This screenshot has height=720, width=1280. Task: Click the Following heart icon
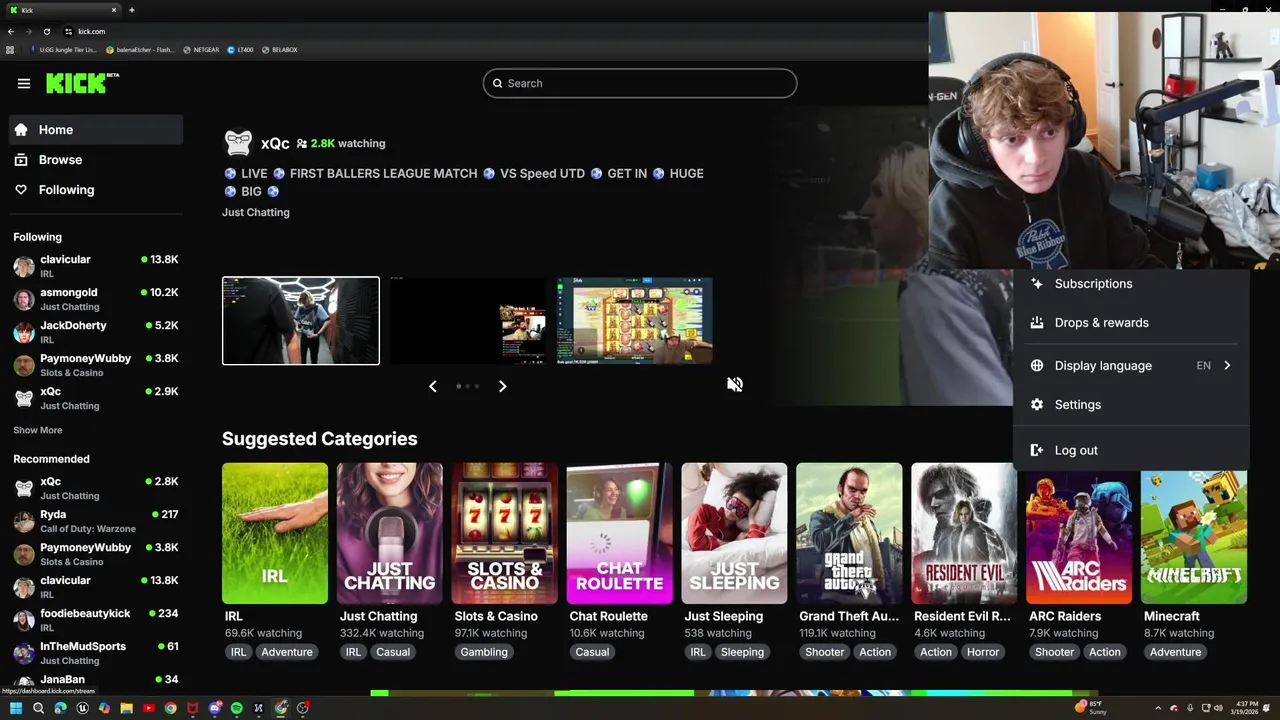coord(21,190)
